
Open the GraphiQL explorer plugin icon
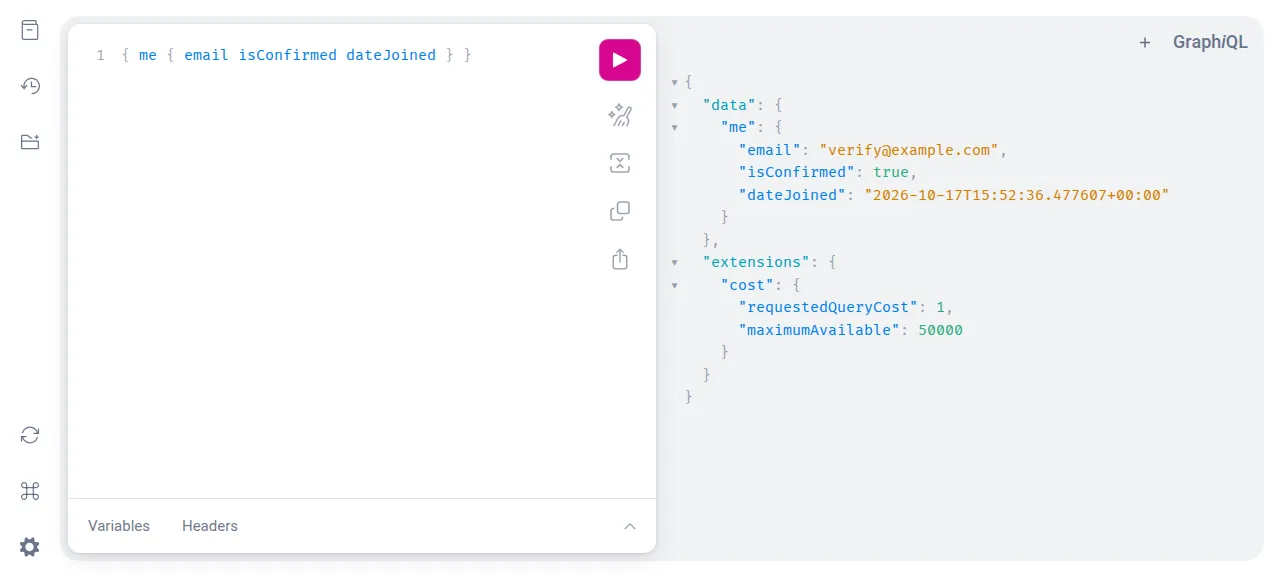[30, 142]
